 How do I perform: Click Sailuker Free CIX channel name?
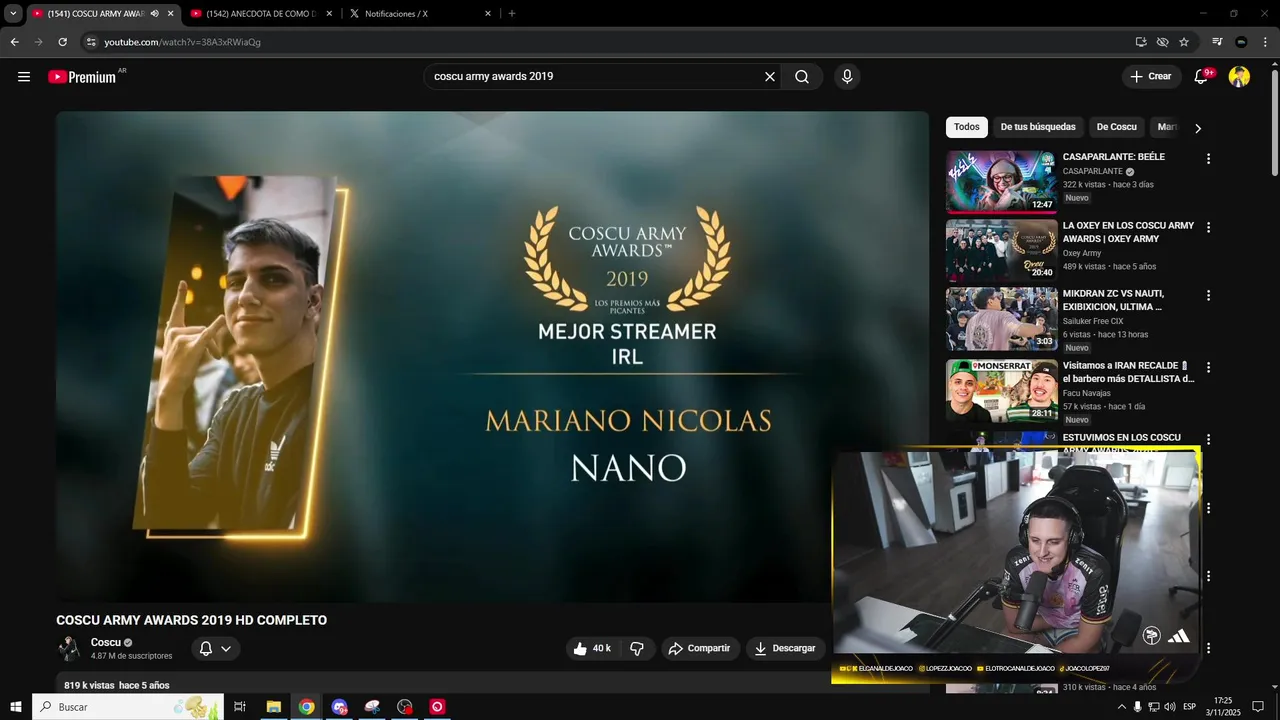click(x=1093, y=321)
